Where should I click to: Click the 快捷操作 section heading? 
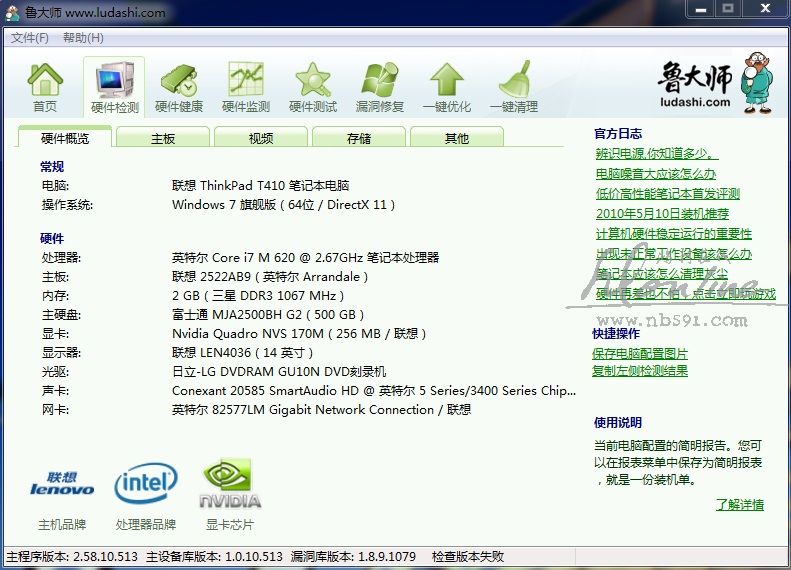click(616, 333)
